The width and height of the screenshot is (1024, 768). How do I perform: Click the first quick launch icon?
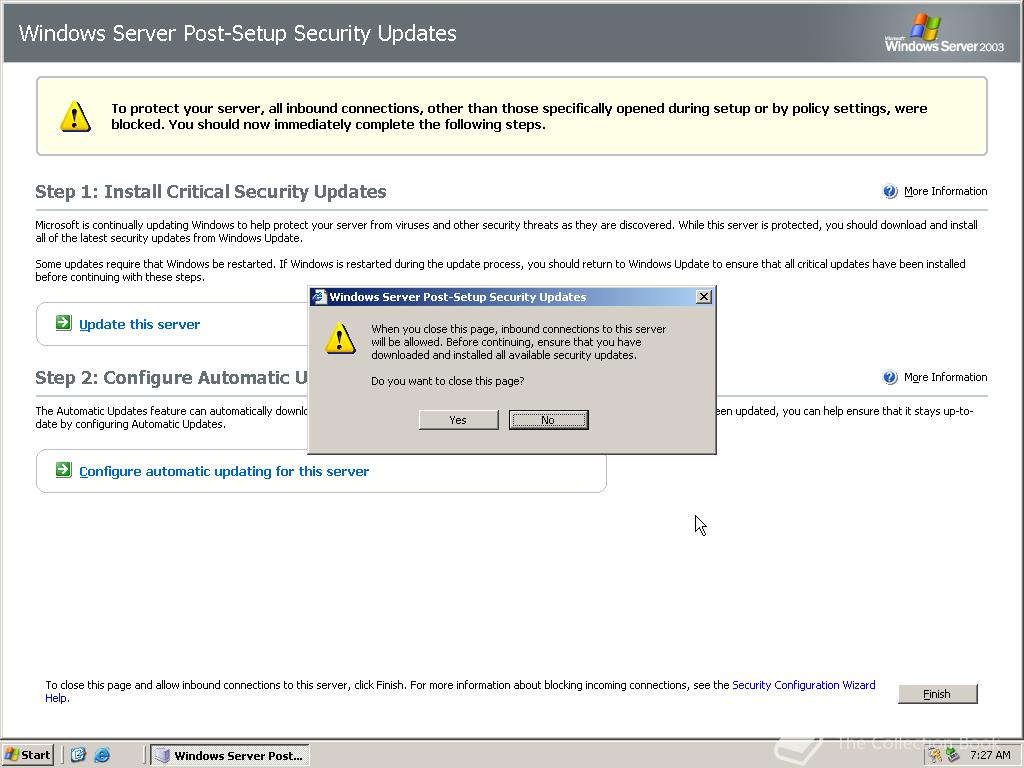click(x=78, y=756)
